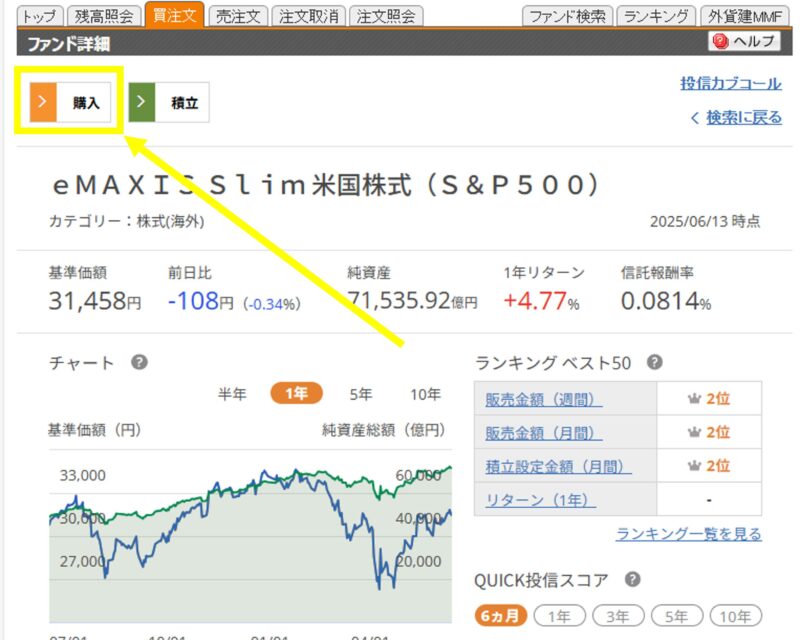Open the 外貨建MMF tab
Viewport: 800px width, 640px height.
click(x=745, y=16)
